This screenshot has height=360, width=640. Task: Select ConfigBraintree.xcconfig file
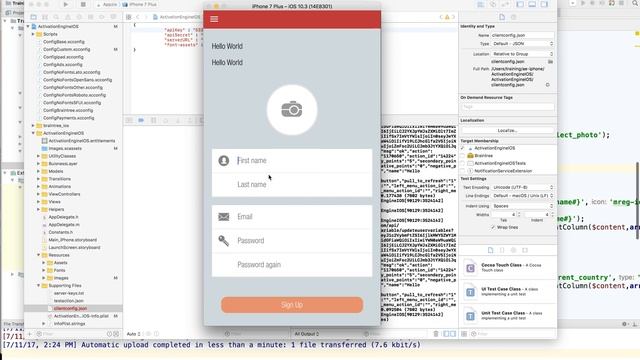tap(68, 110)
